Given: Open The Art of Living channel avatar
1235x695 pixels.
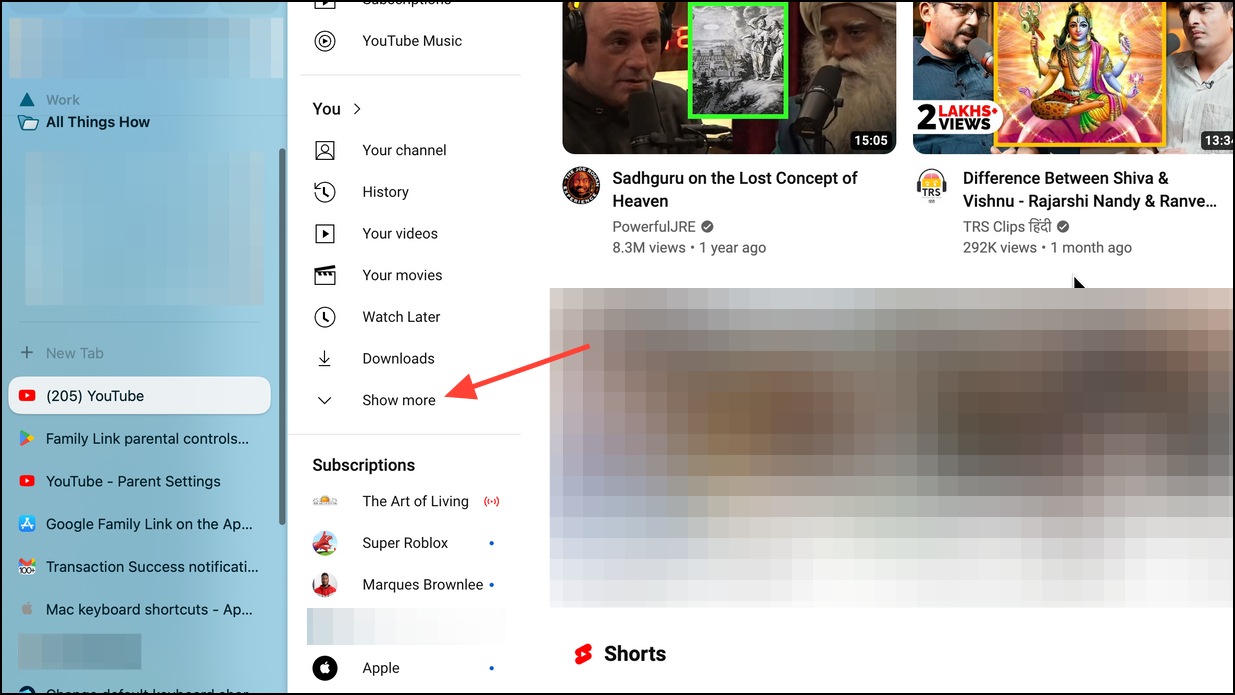Looking at the screenshot, I should (x=325, y=501).
